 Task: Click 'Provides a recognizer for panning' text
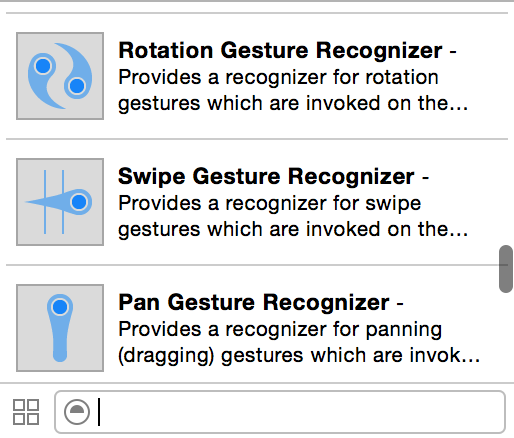click(x=280, y=330)
